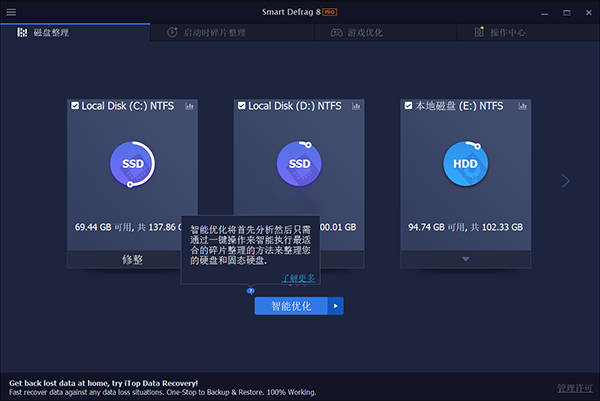Click the 智能优化 button

click(x=291, y=306)
